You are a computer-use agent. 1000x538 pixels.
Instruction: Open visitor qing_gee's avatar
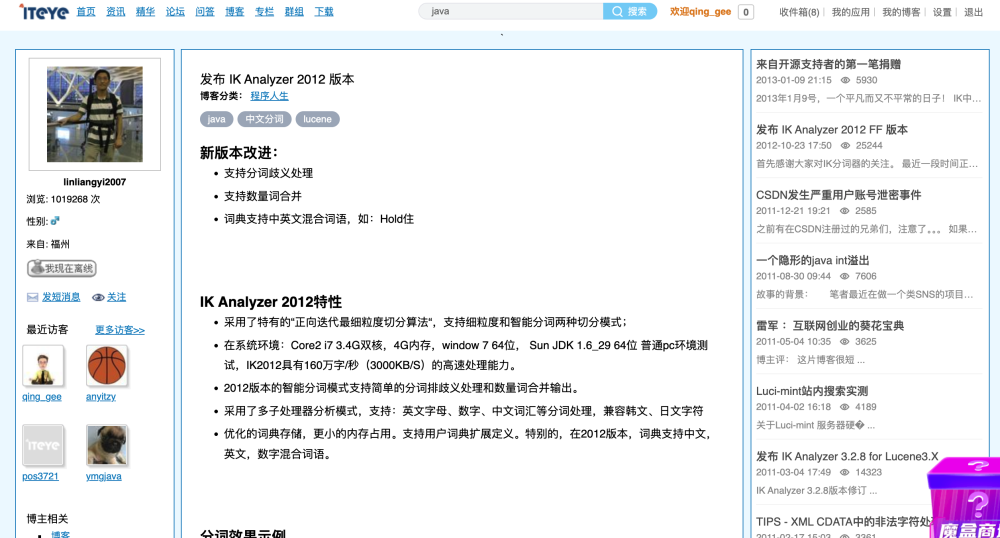click(43, 366)
